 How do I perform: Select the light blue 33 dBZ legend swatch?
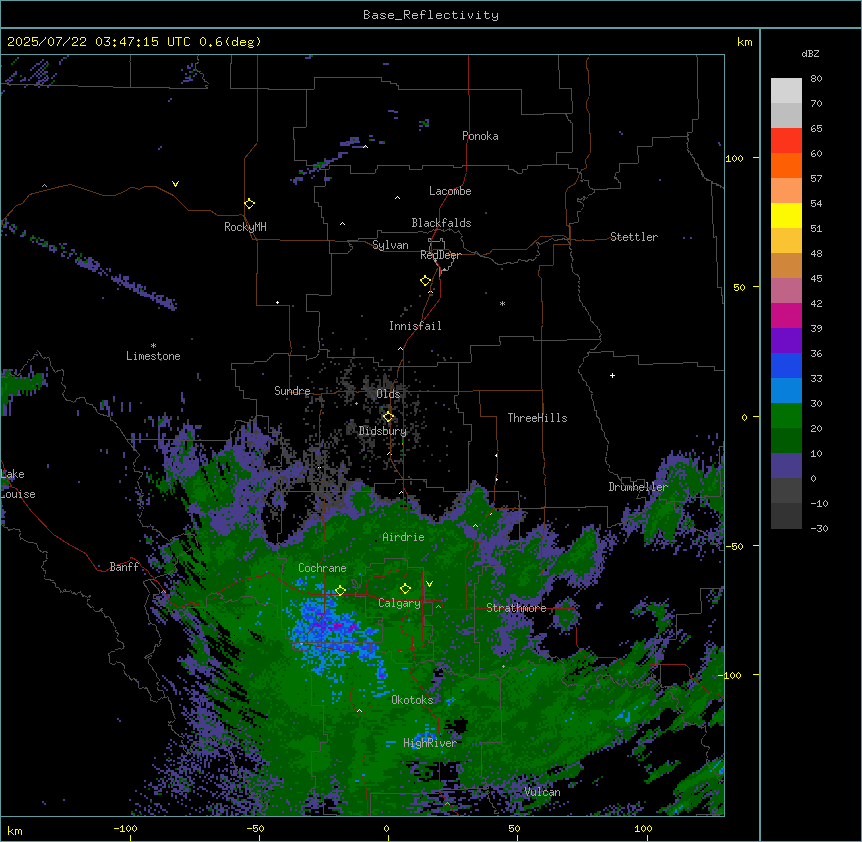(x=786, y=391)
